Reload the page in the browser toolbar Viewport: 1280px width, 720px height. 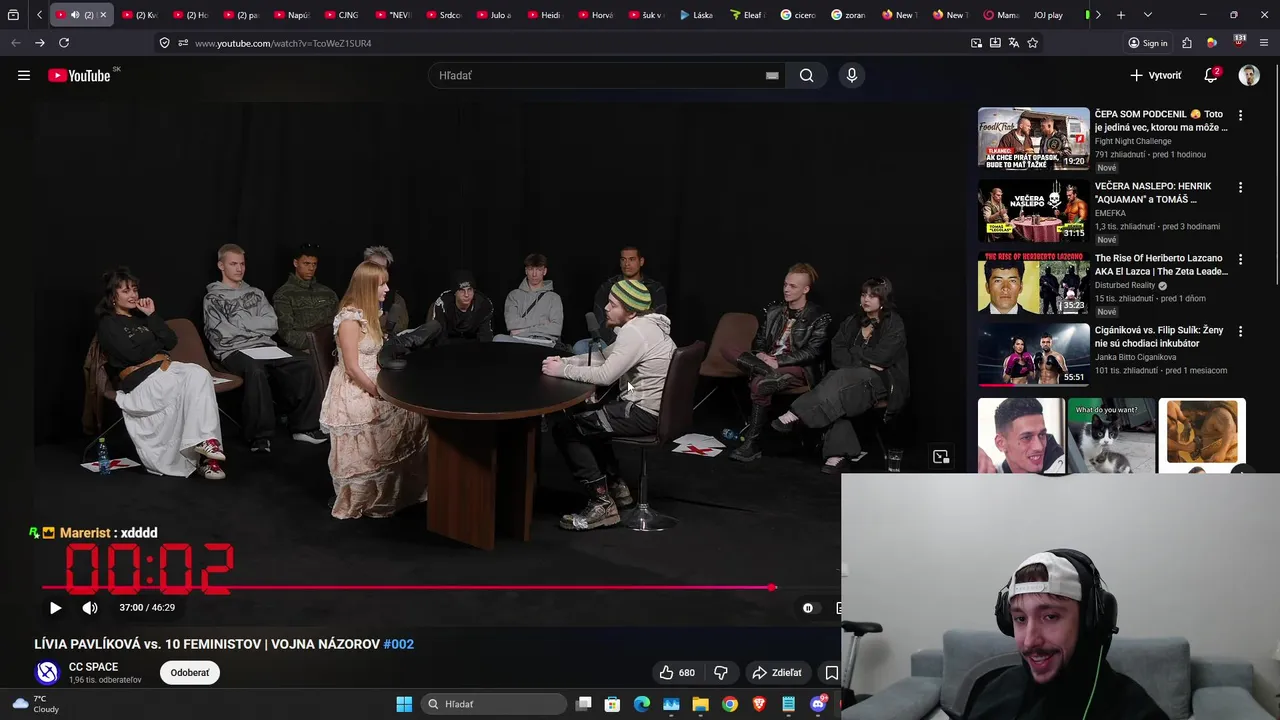[x=64, y=43]
